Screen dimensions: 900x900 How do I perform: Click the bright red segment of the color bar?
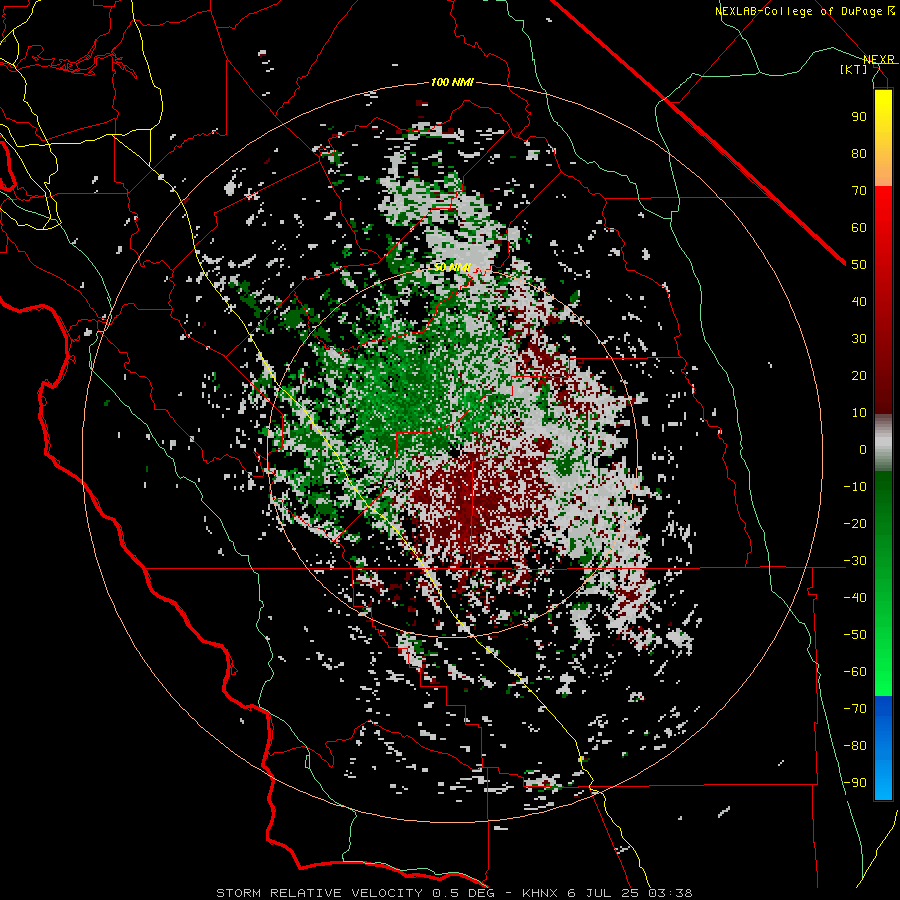(x=883, y=224)
